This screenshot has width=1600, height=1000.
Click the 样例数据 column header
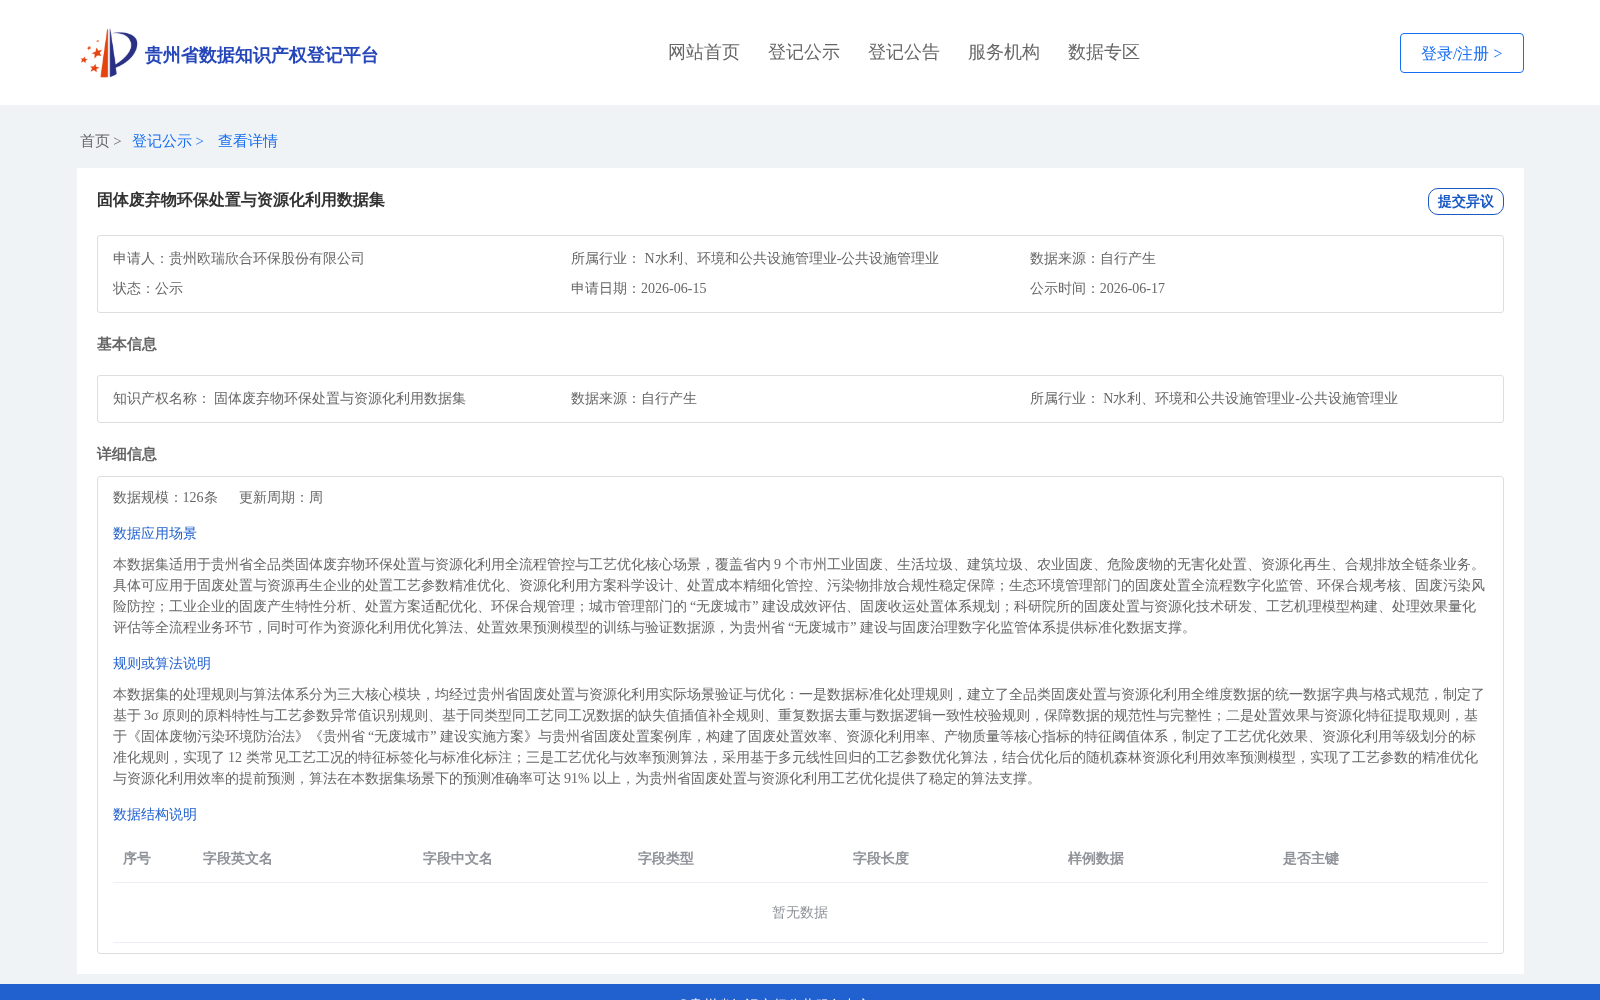click(1096, 858)
